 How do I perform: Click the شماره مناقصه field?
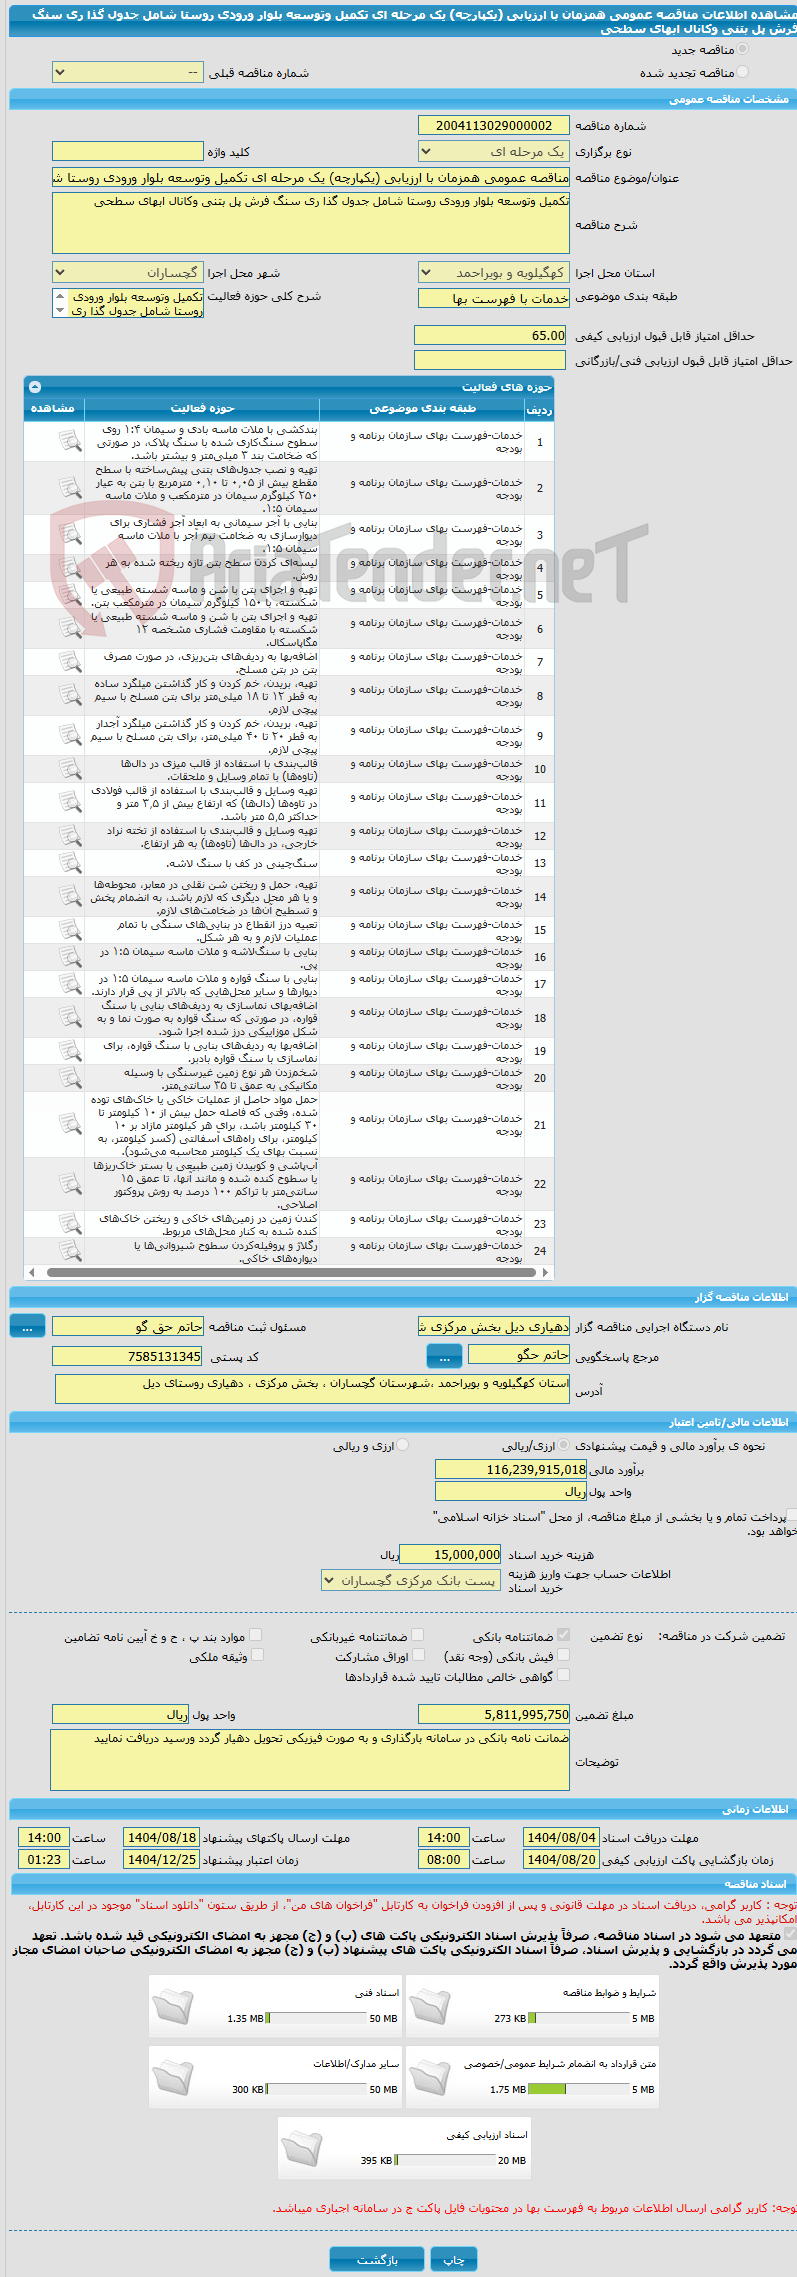pos(494,125)
